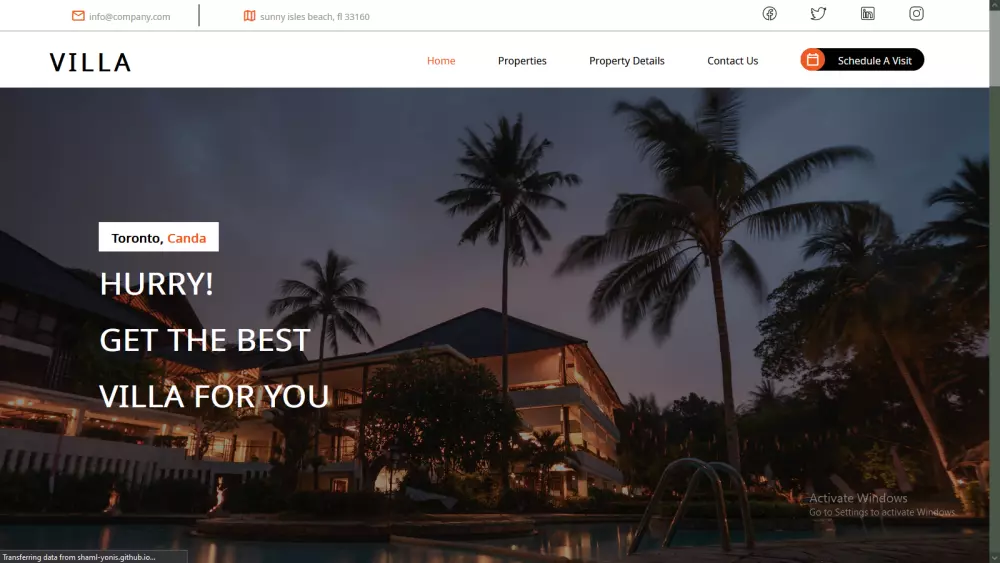Open the Properties menu item
The width and height of the screenshot is (1000, 563).
pyautogui.click(x=522, y=61)
